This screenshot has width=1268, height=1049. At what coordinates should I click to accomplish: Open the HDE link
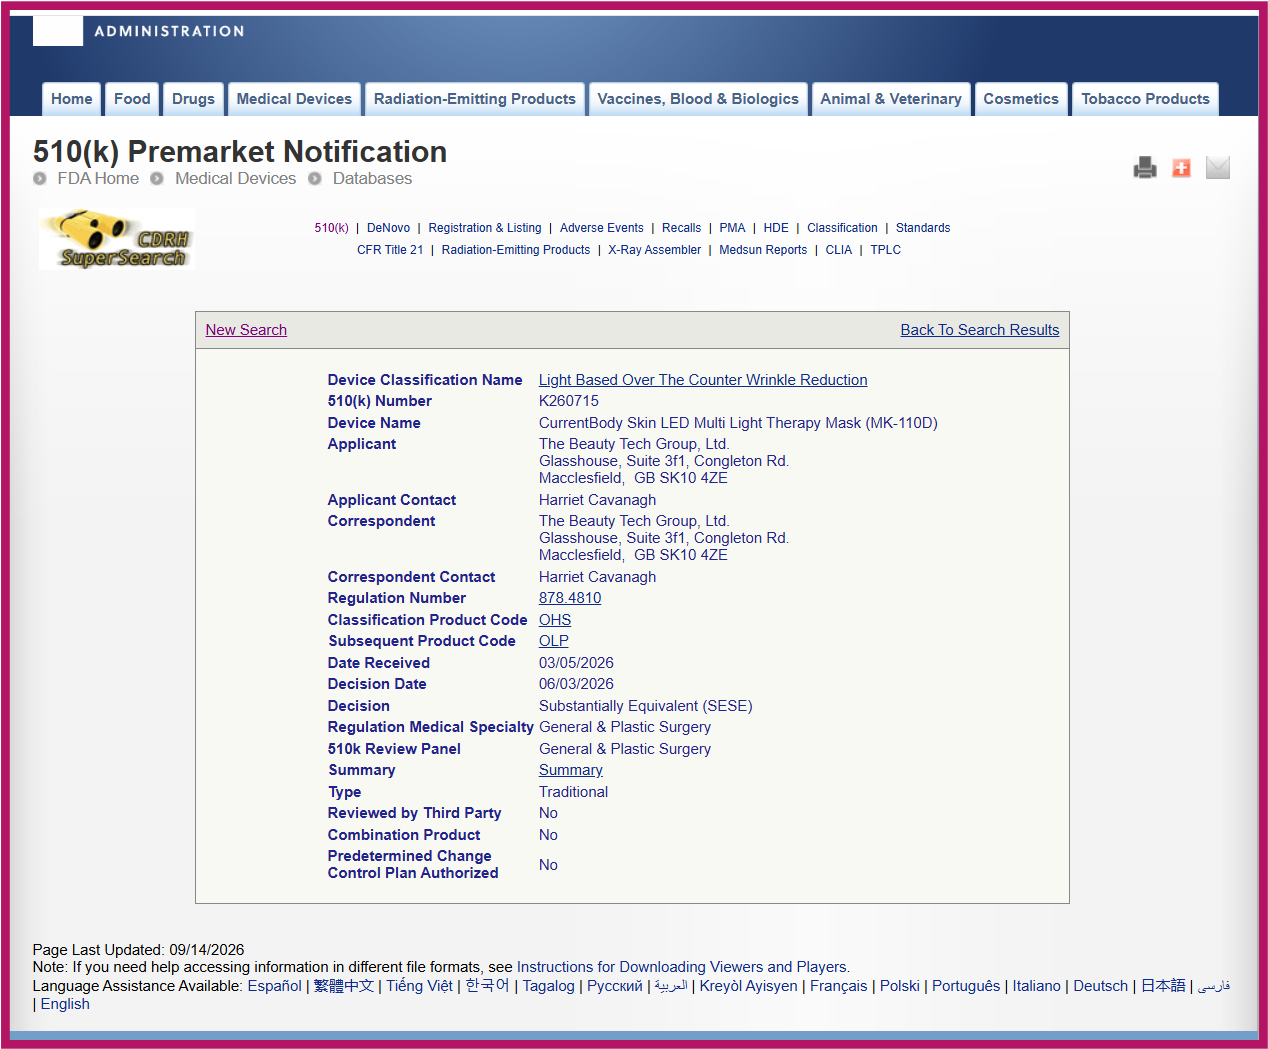pyautogui.click(x=776, y=228)
